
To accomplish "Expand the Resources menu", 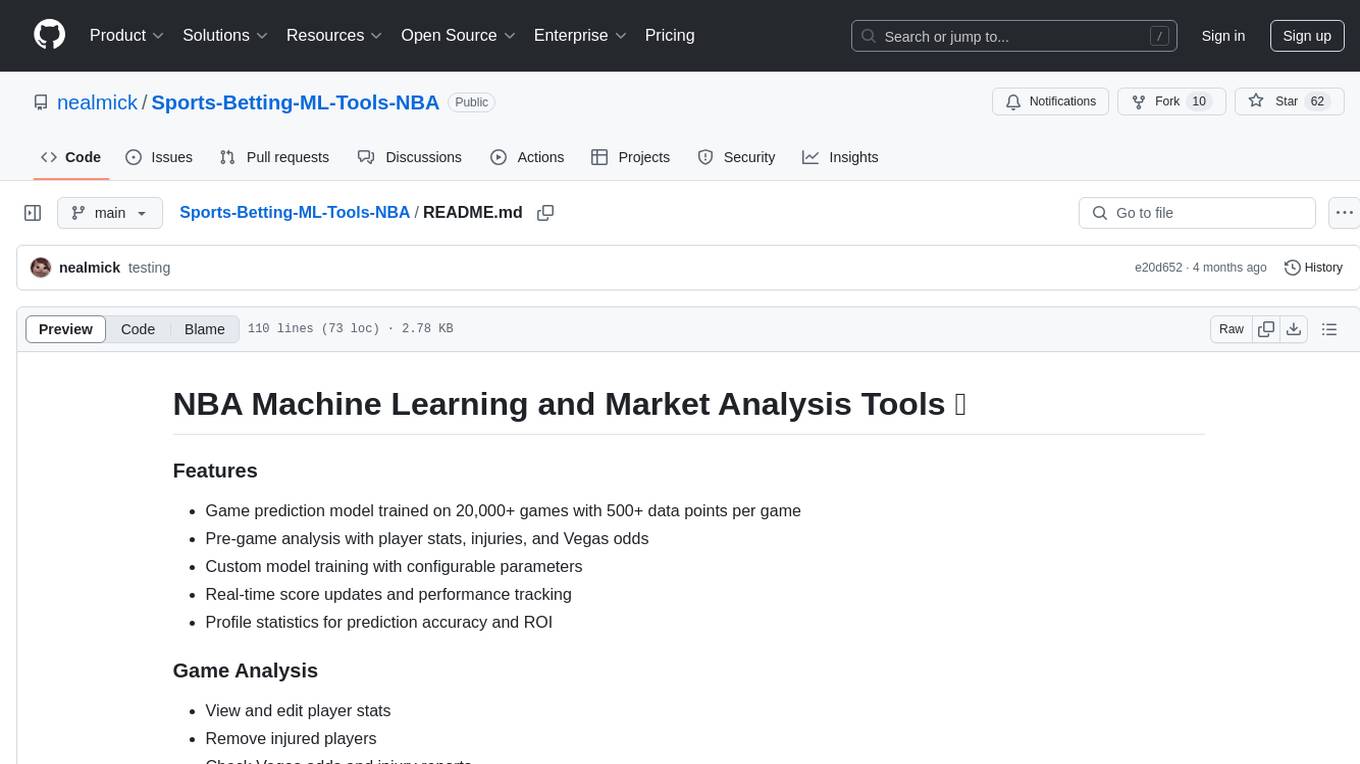I will pyautogui.click(x=334, y=35).
